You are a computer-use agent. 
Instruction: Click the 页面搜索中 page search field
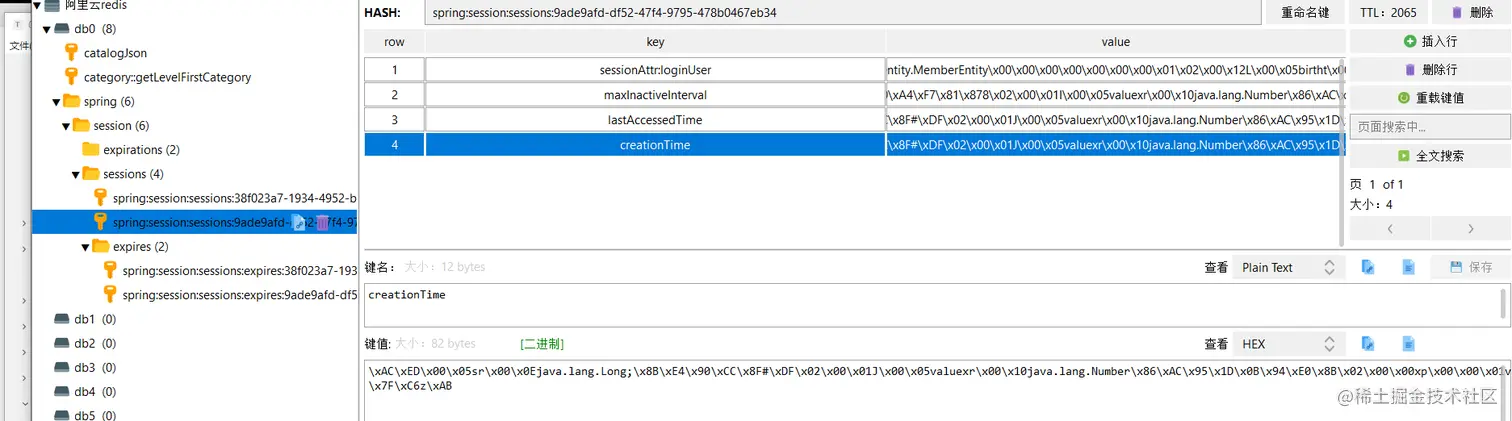1430,127
